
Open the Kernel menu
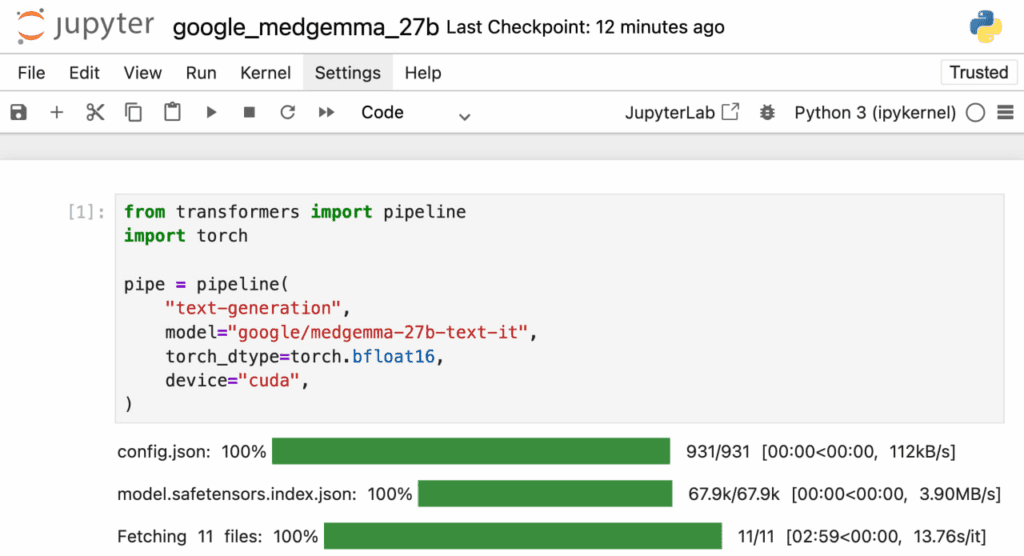(265, 73)
